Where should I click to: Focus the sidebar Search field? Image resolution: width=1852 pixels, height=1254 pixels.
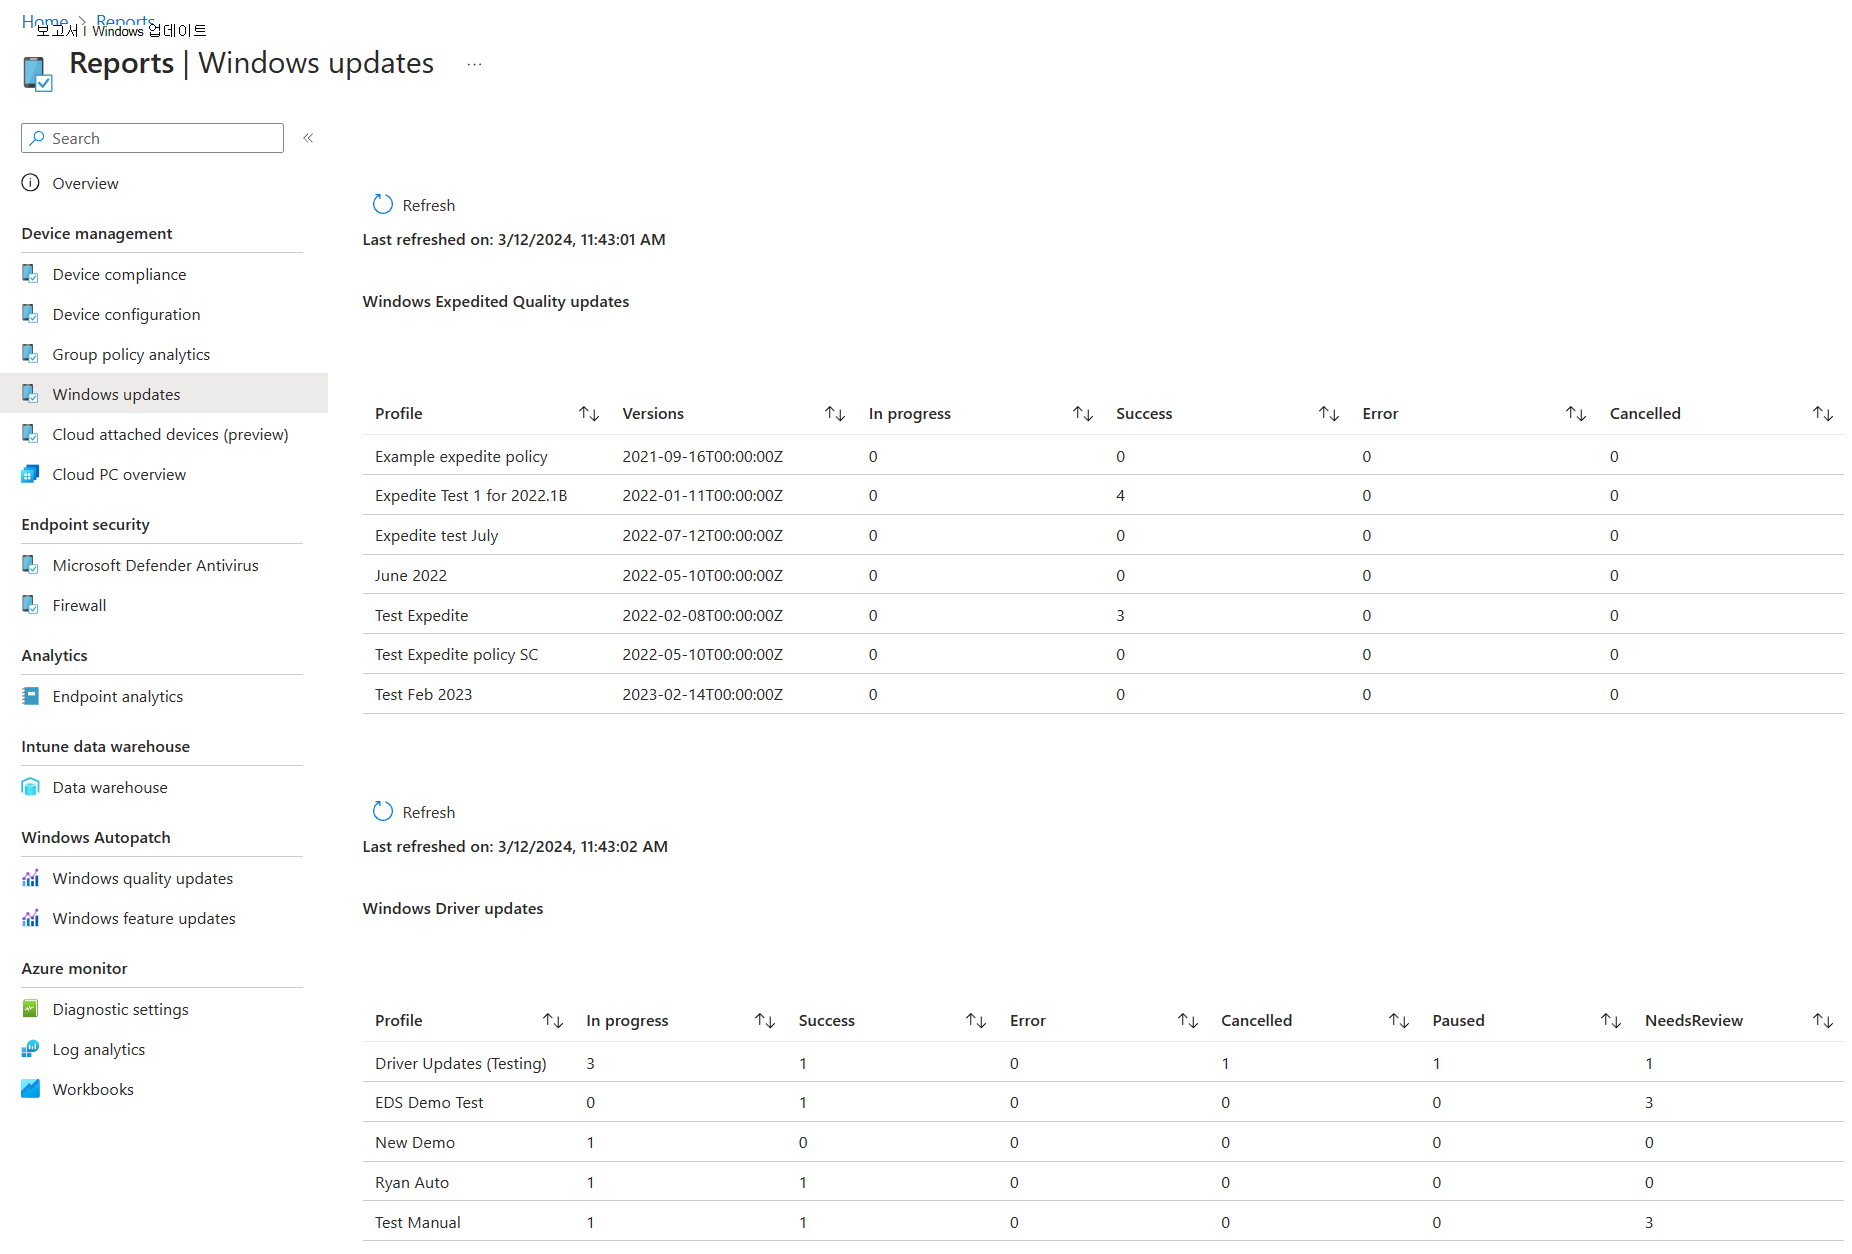coord(160,138)
